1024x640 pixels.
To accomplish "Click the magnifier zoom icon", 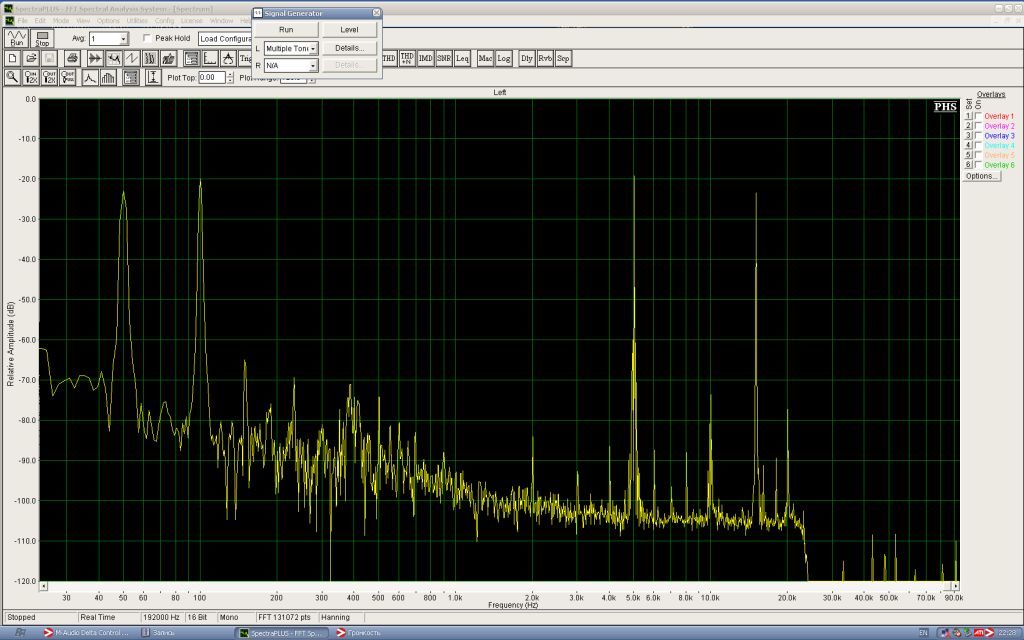I will point(12,78).
